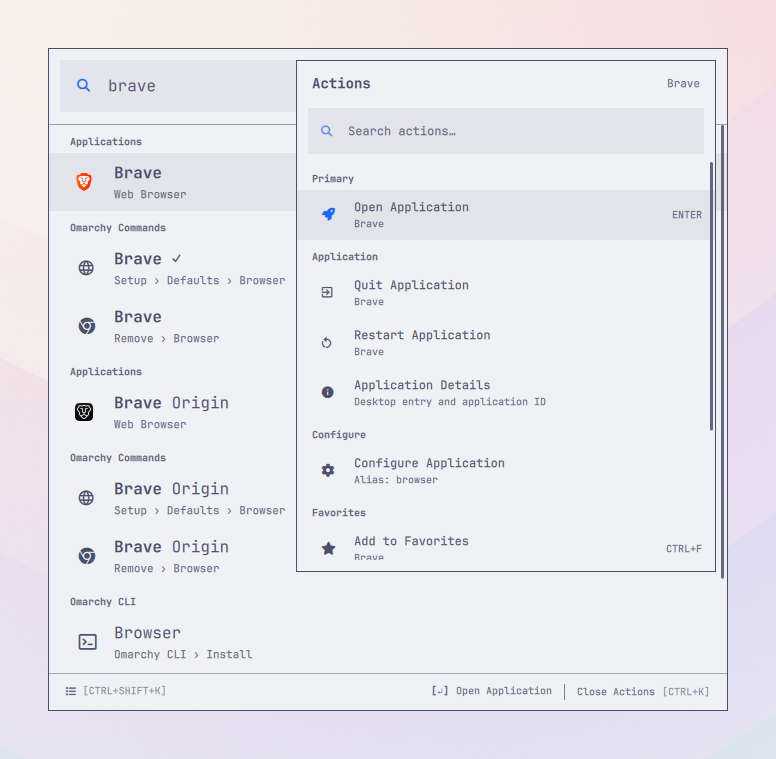Choose Restart Application for Brave
Image resolution: width=776 pixels, height=759 pixels.
click(x=504, y=342)
